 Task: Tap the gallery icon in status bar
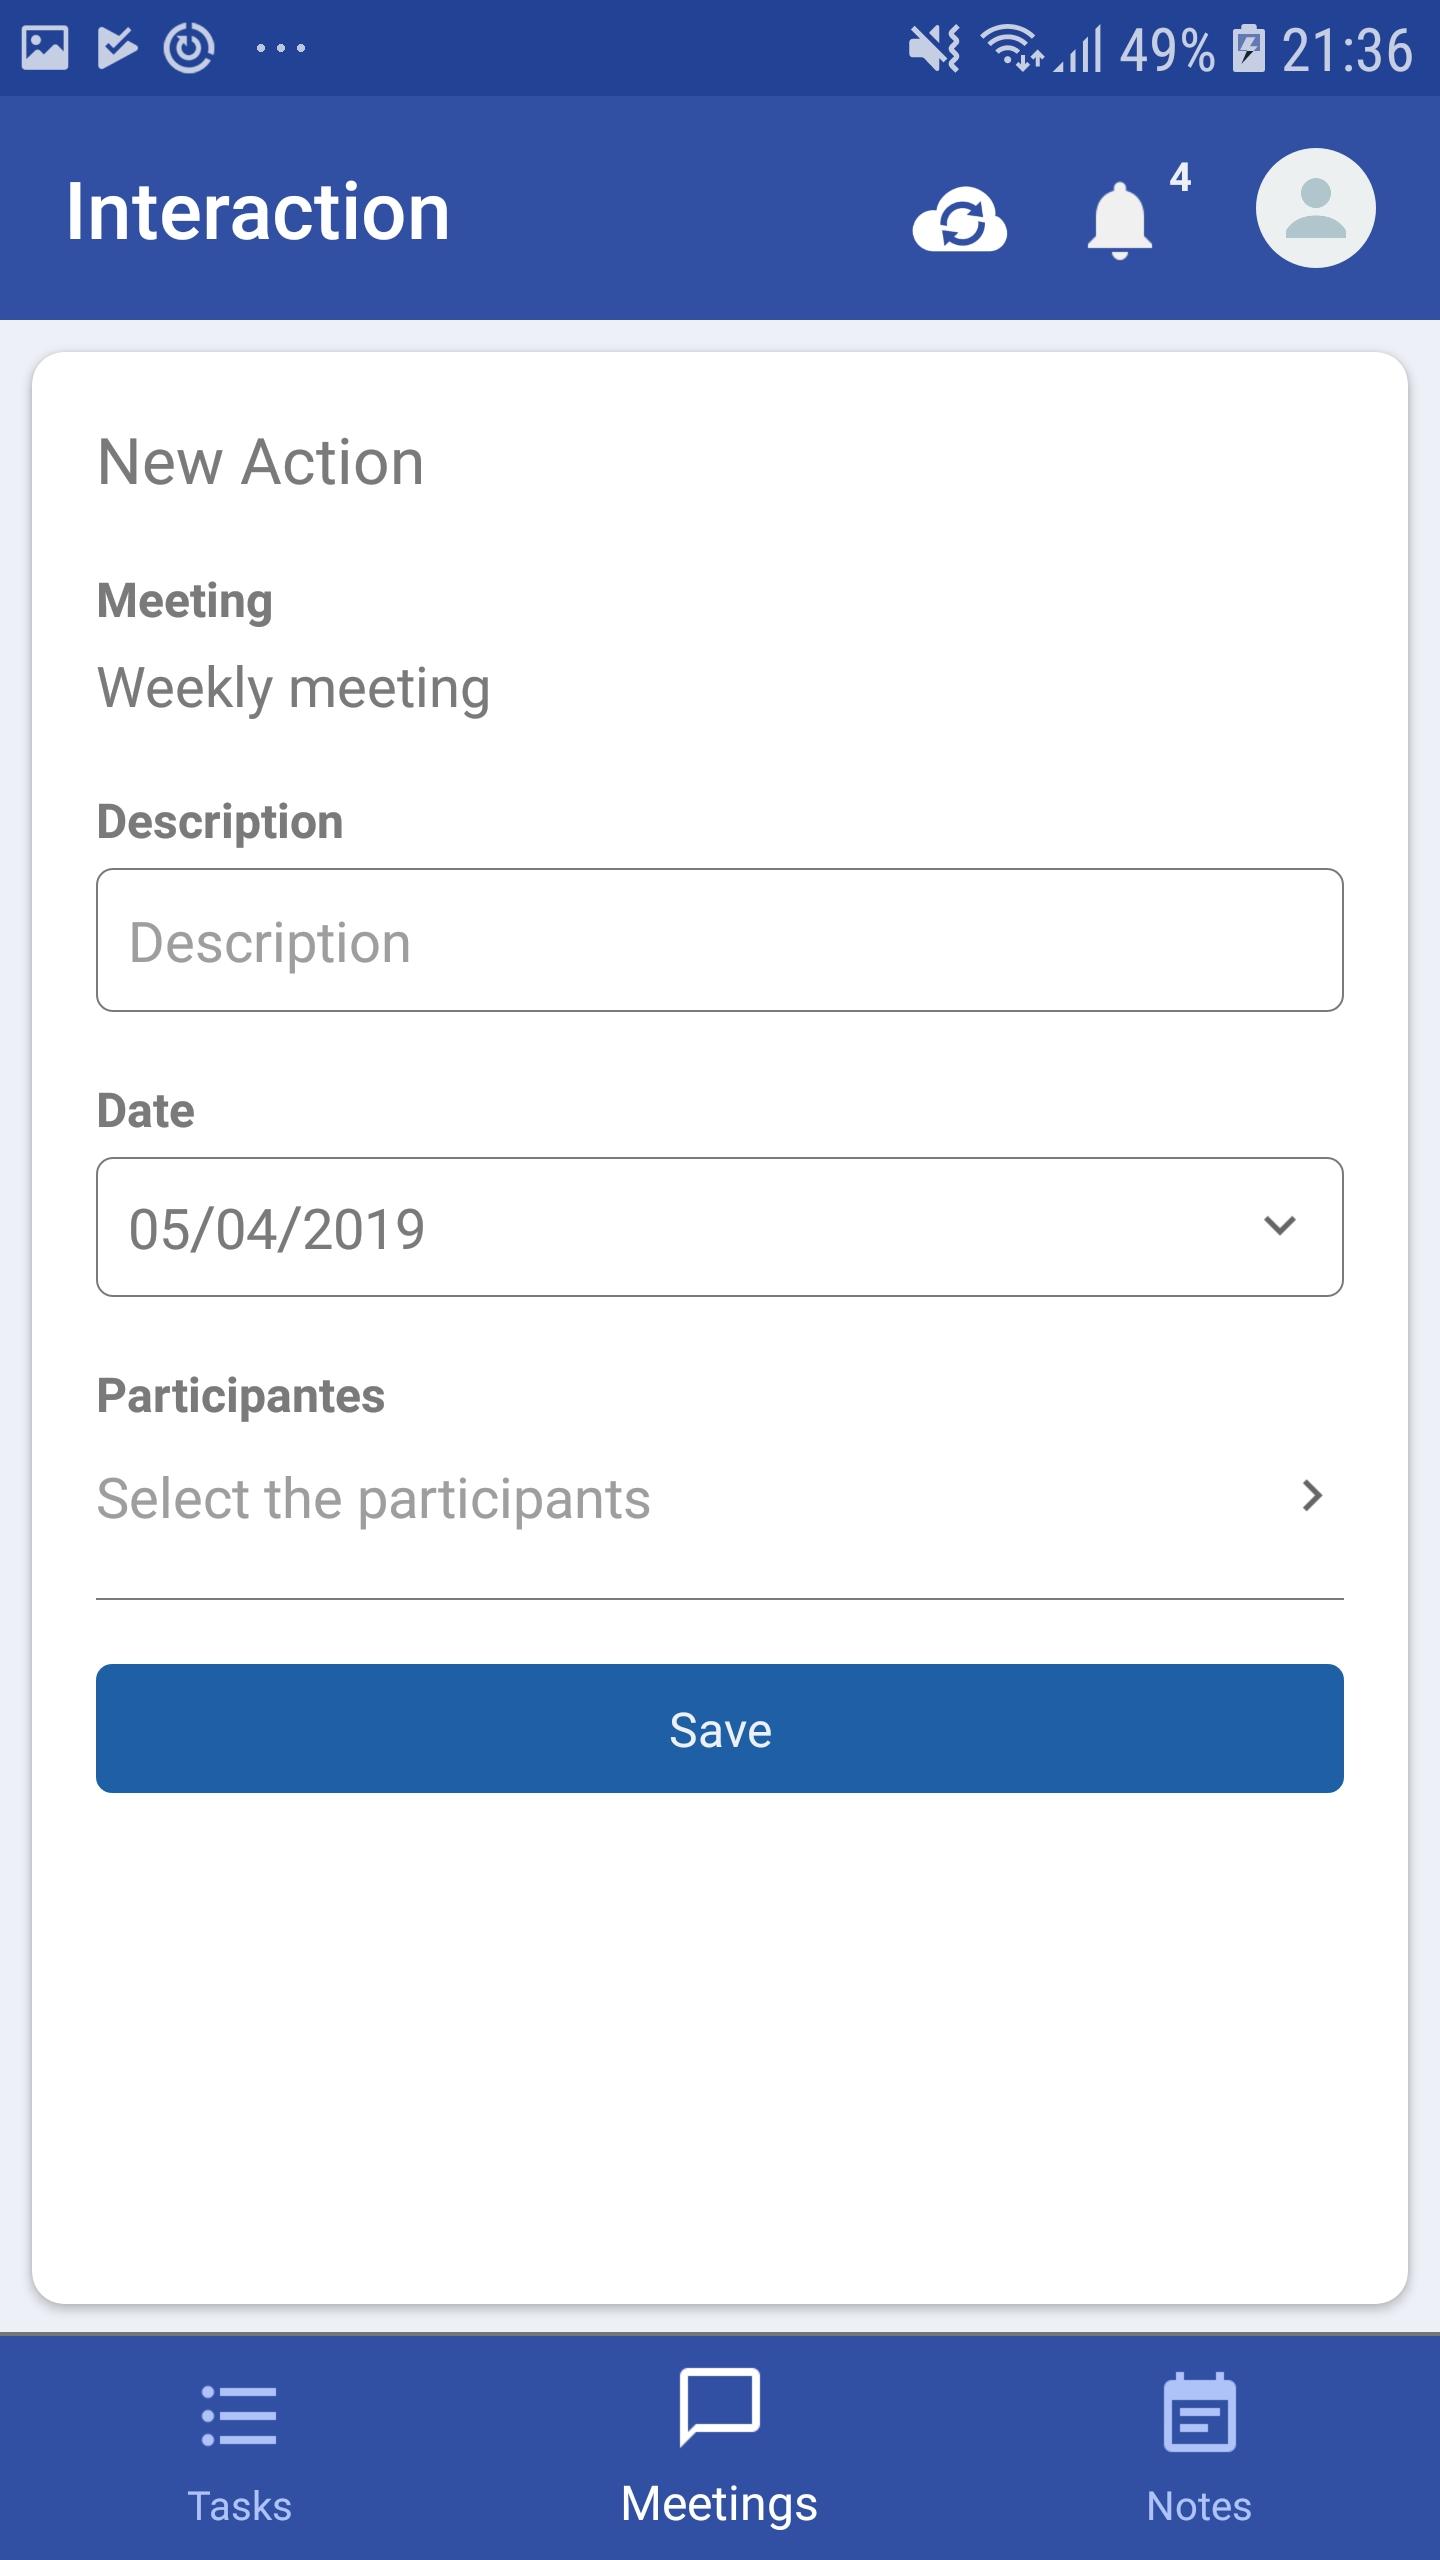(45, 48)
